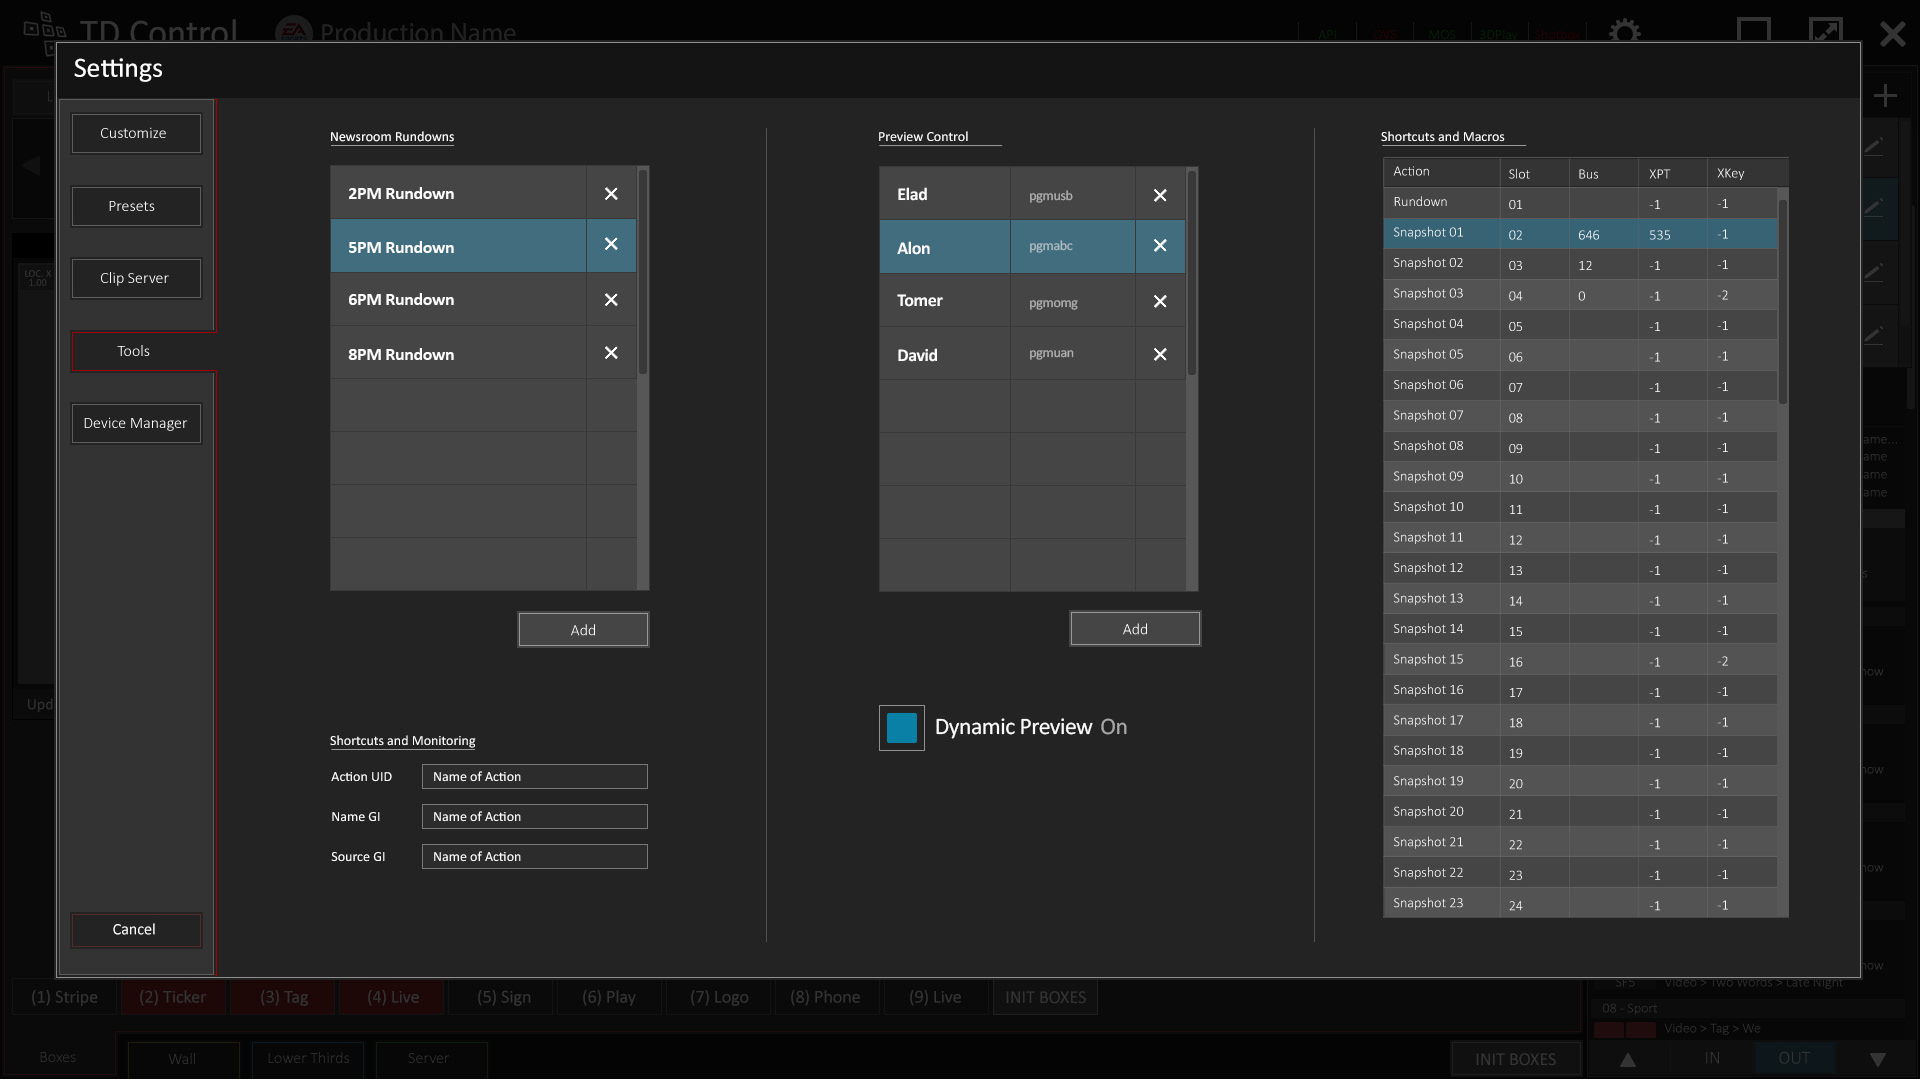
Task: Focus the Source GI text field
Action: (x=534, y=857)
